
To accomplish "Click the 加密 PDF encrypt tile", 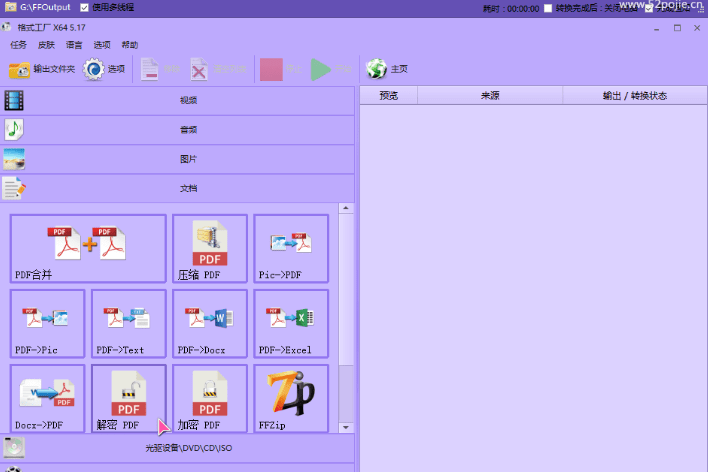I will point(209,398).
